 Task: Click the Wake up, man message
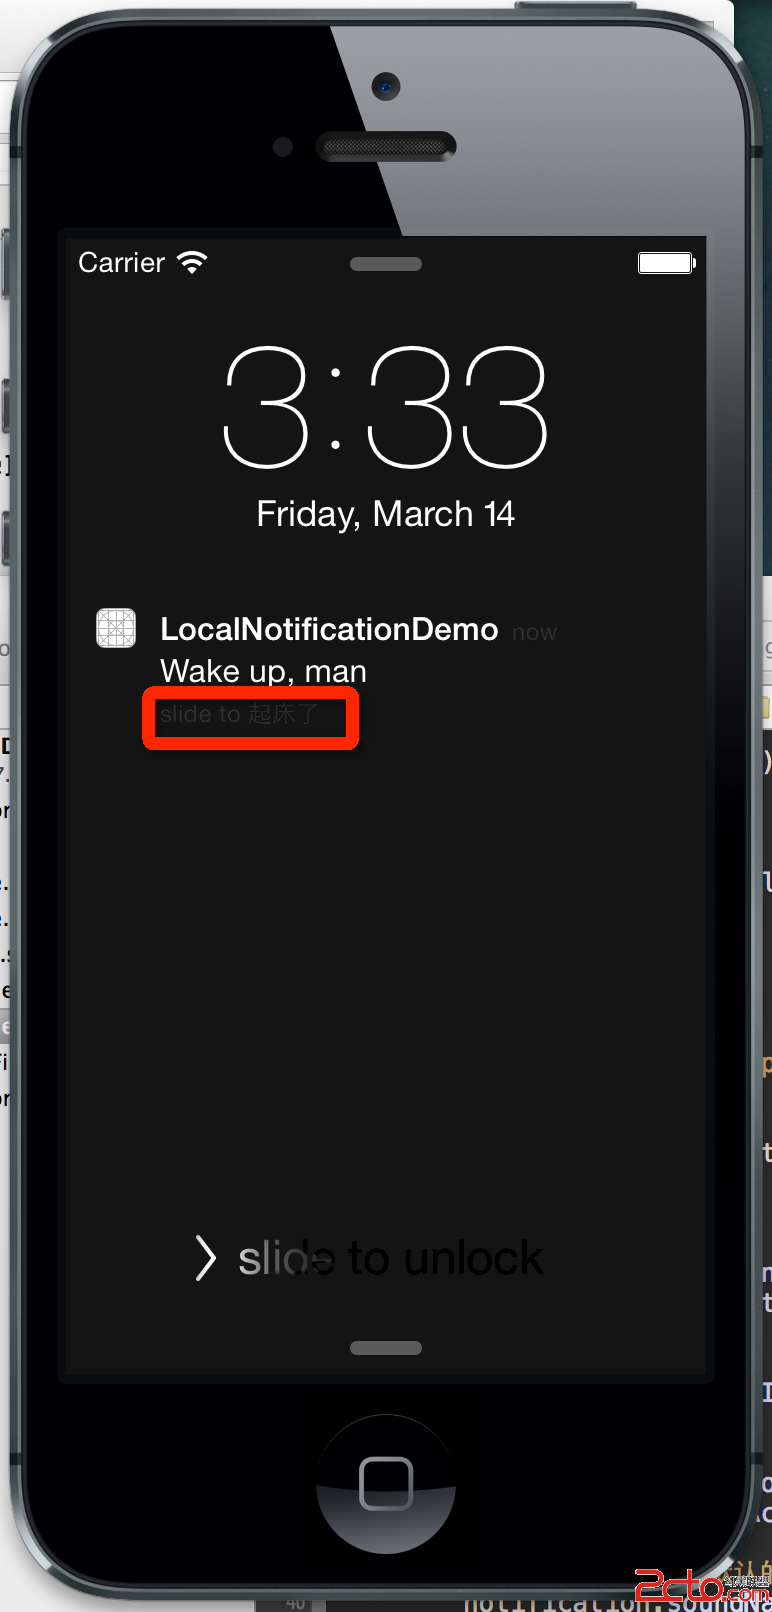263,671
